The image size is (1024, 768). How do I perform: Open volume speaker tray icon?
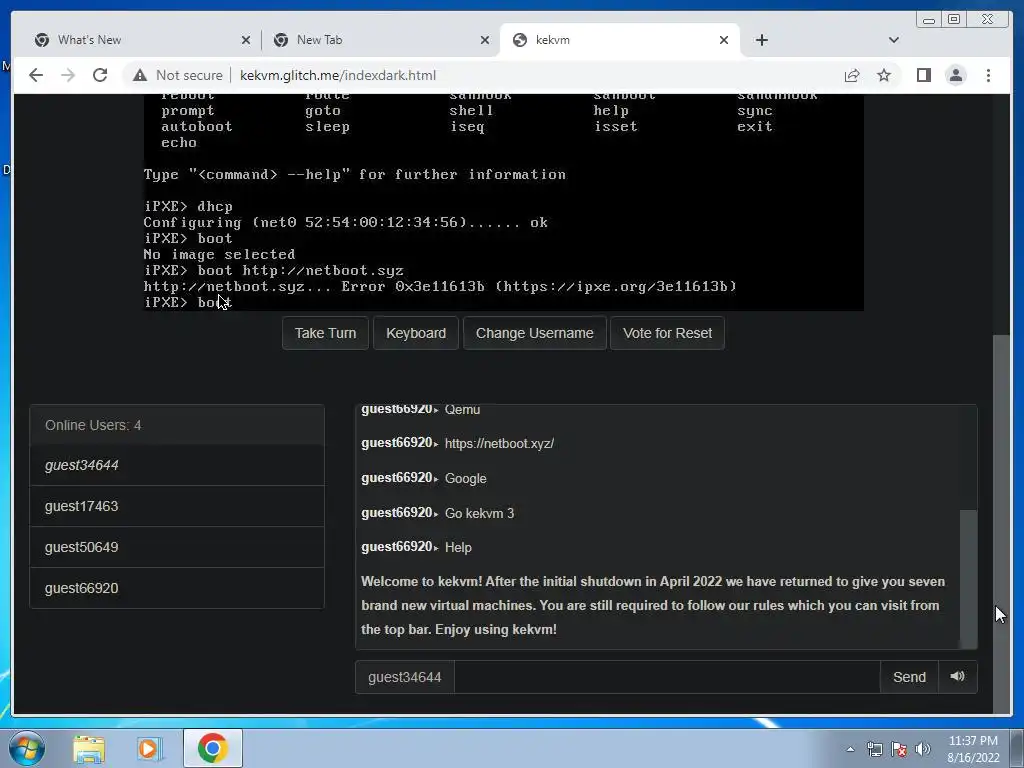tap(923, 749)
